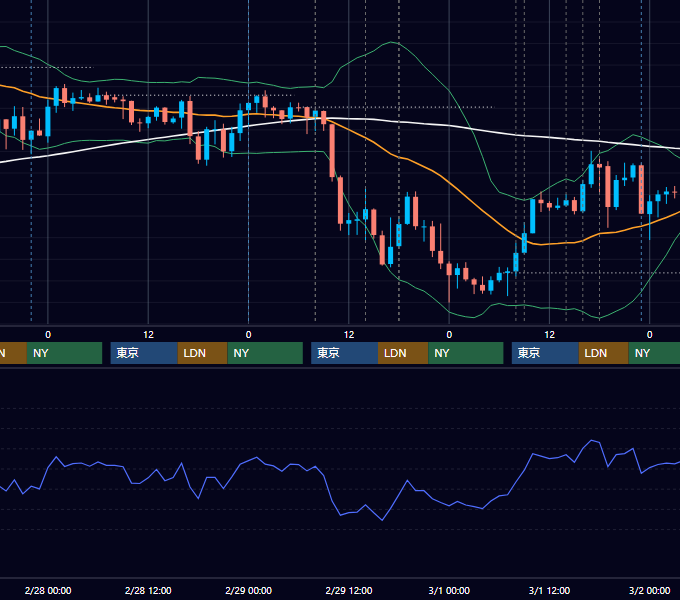Click the 3/2 00:00 date label

pyautogui.click(x=649, y=590)
